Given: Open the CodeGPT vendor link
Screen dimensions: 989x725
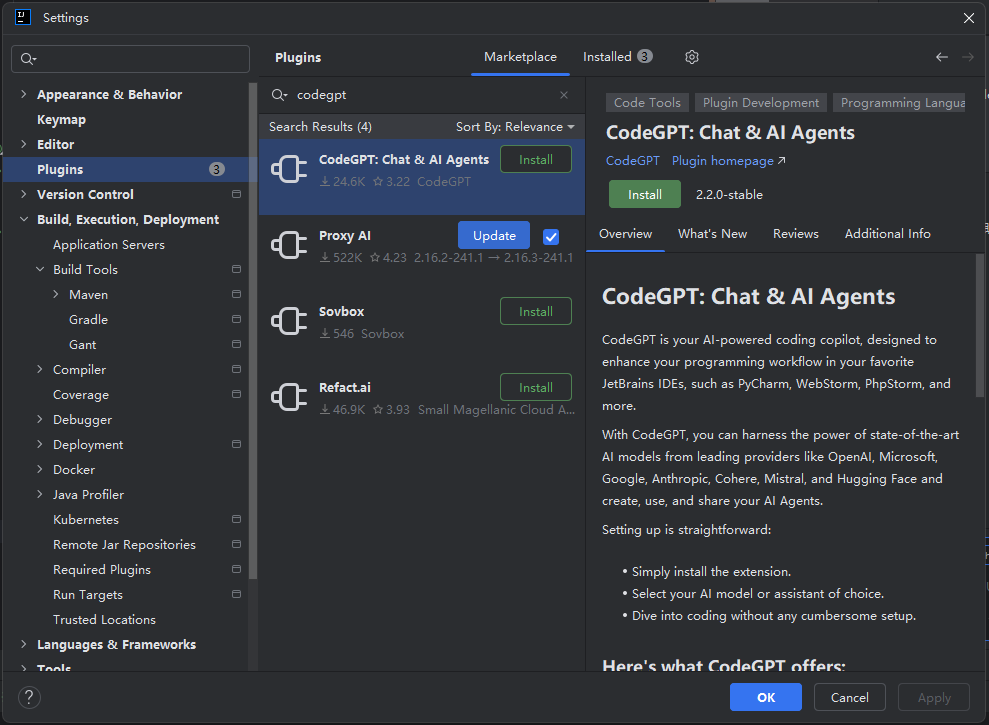Looking at the screenshot, I should pyautogui.click(x=633, y=161).
